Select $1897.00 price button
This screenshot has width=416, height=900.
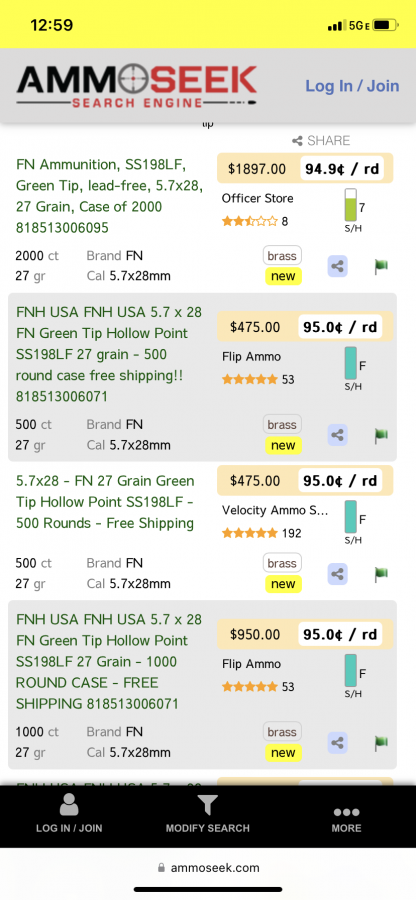click(x=256, y=169)
